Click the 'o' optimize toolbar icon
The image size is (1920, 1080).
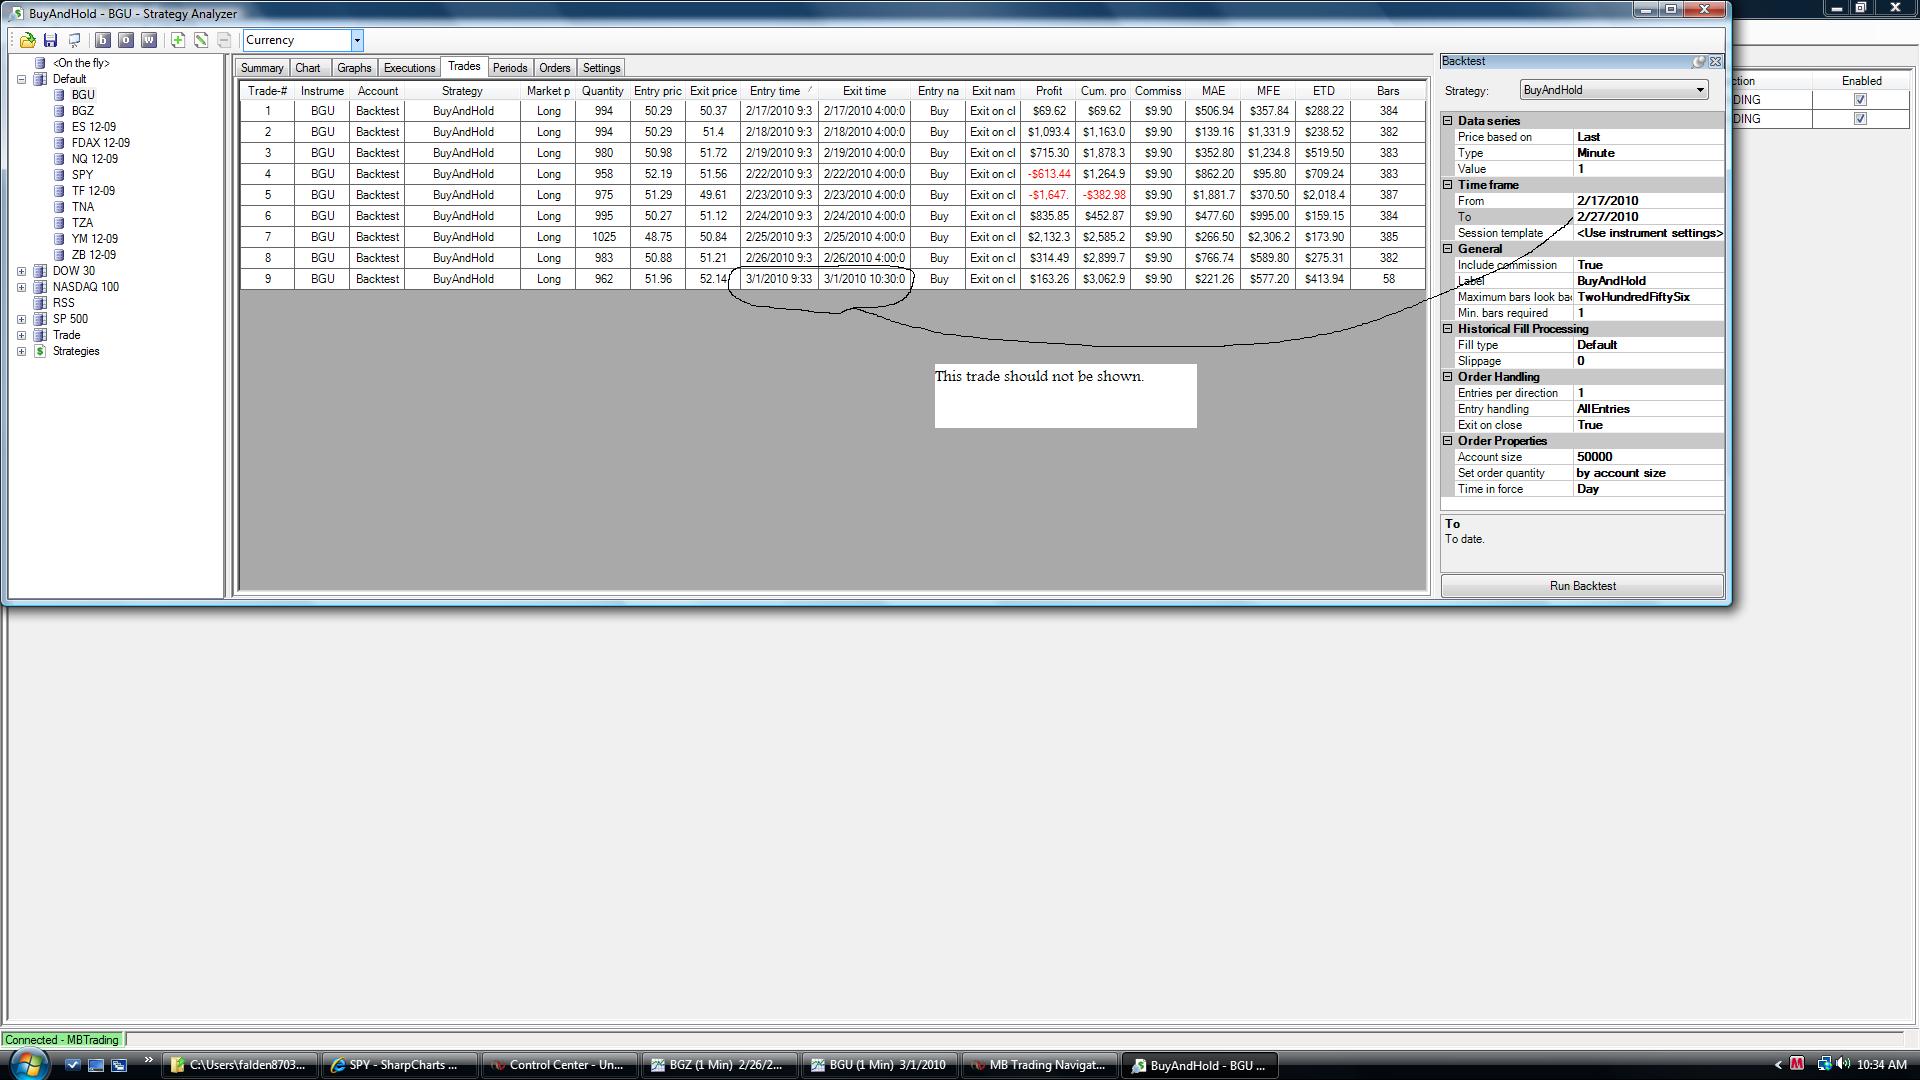click(x=125, y=40)
